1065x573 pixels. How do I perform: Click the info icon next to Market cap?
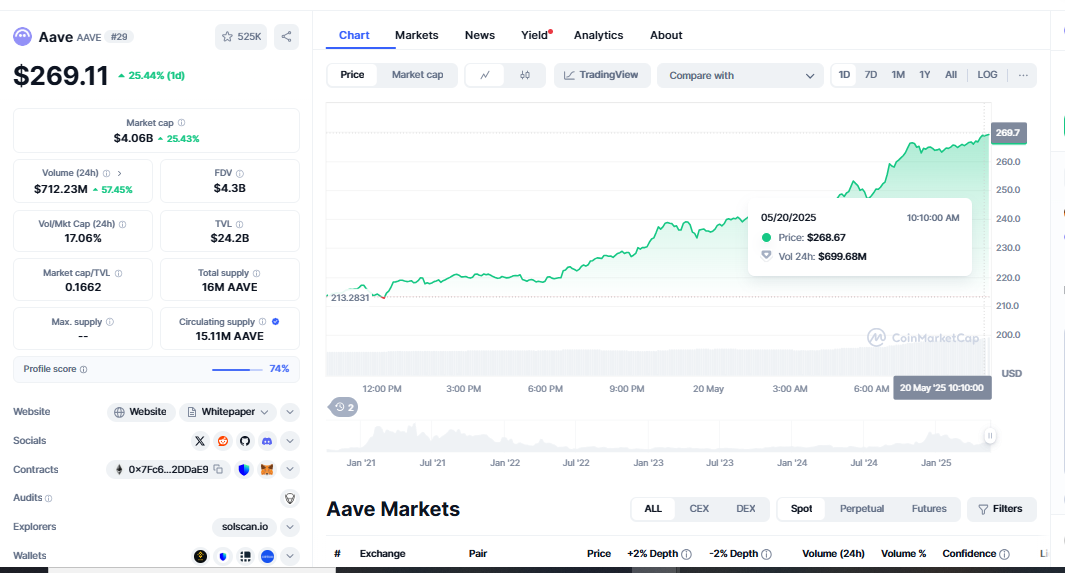181,123
